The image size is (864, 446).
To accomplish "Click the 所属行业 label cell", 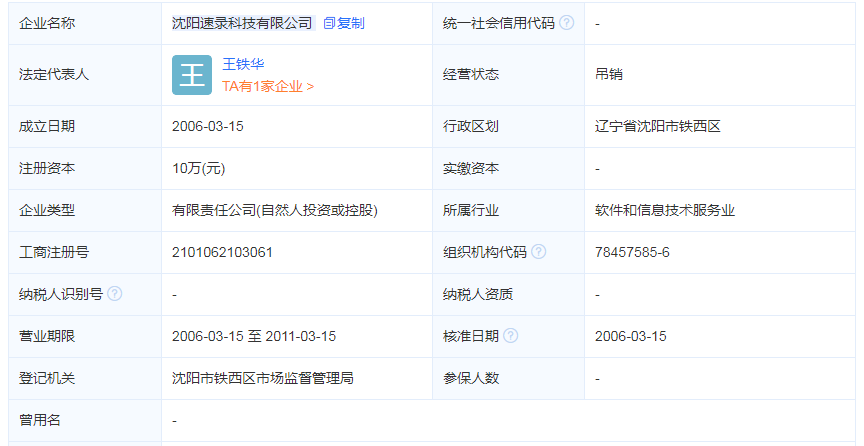I will pos(509,210).
